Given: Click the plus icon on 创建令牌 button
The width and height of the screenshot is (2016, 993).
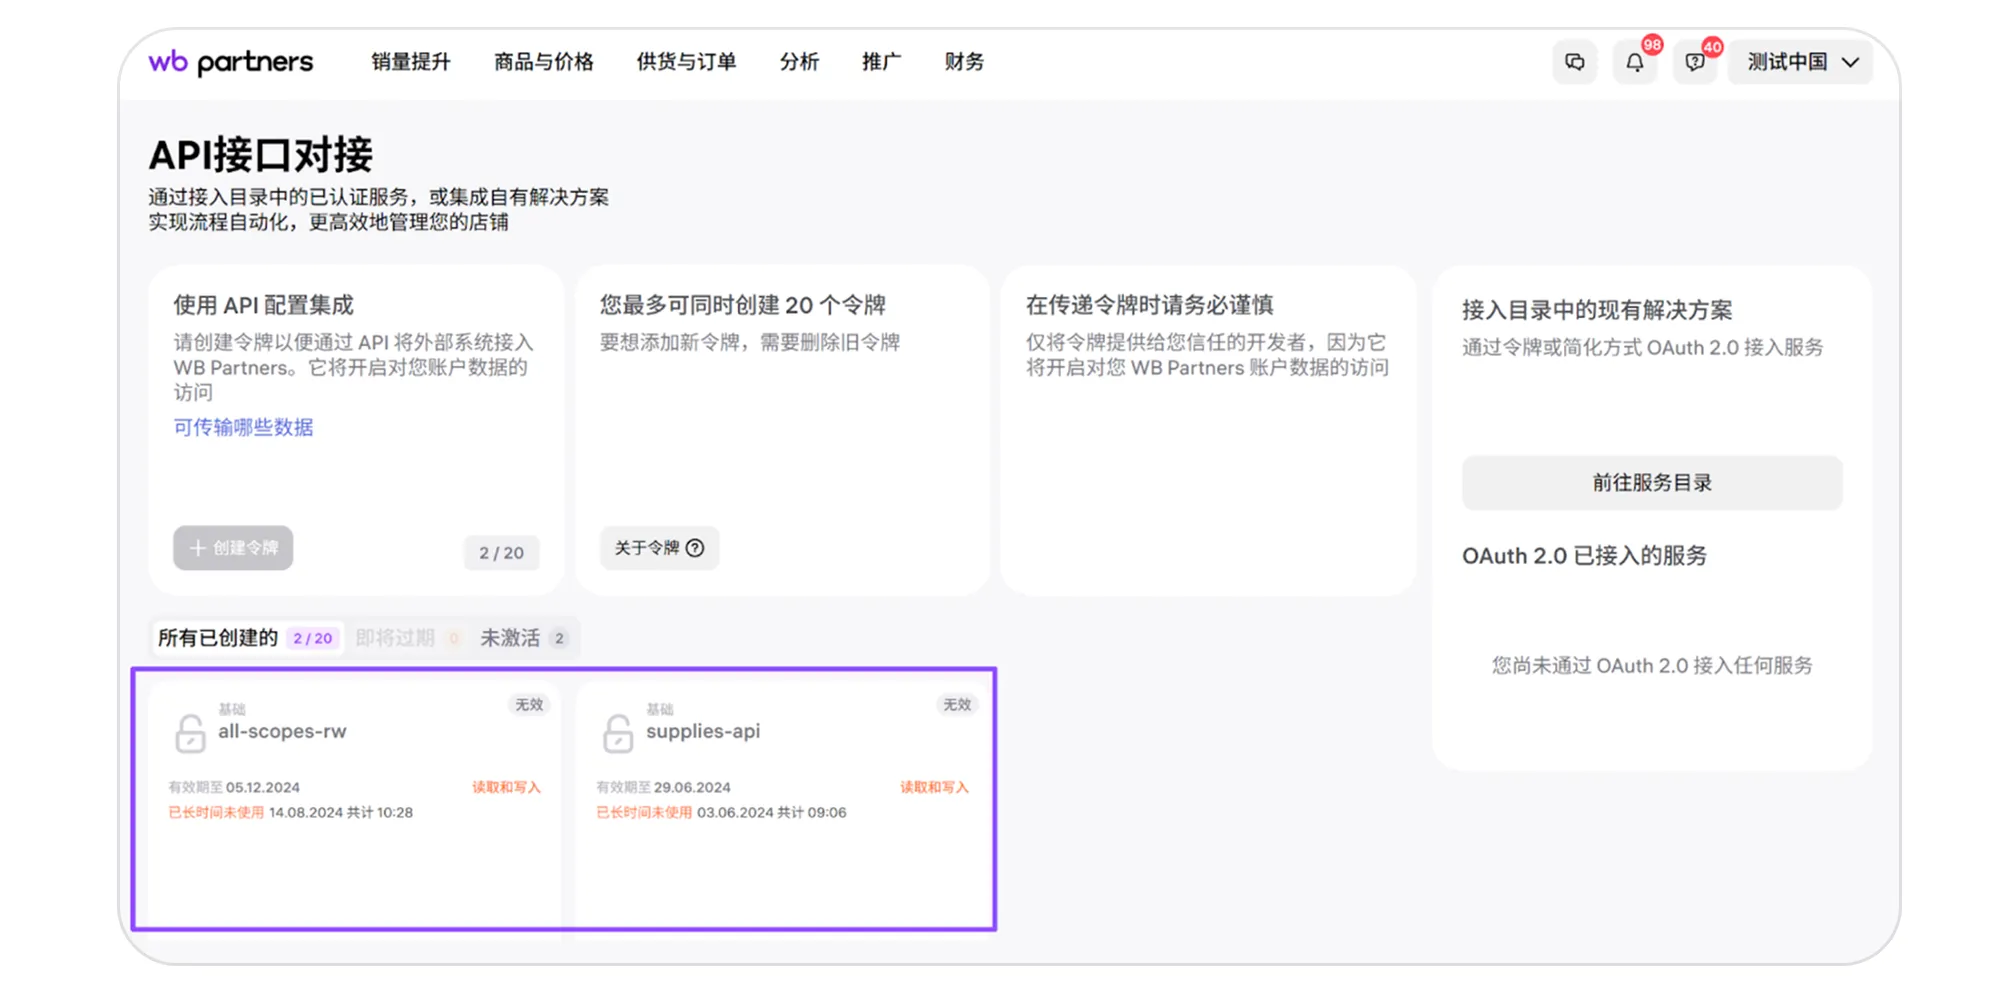Looking at the screenshot, I should 196,548.
